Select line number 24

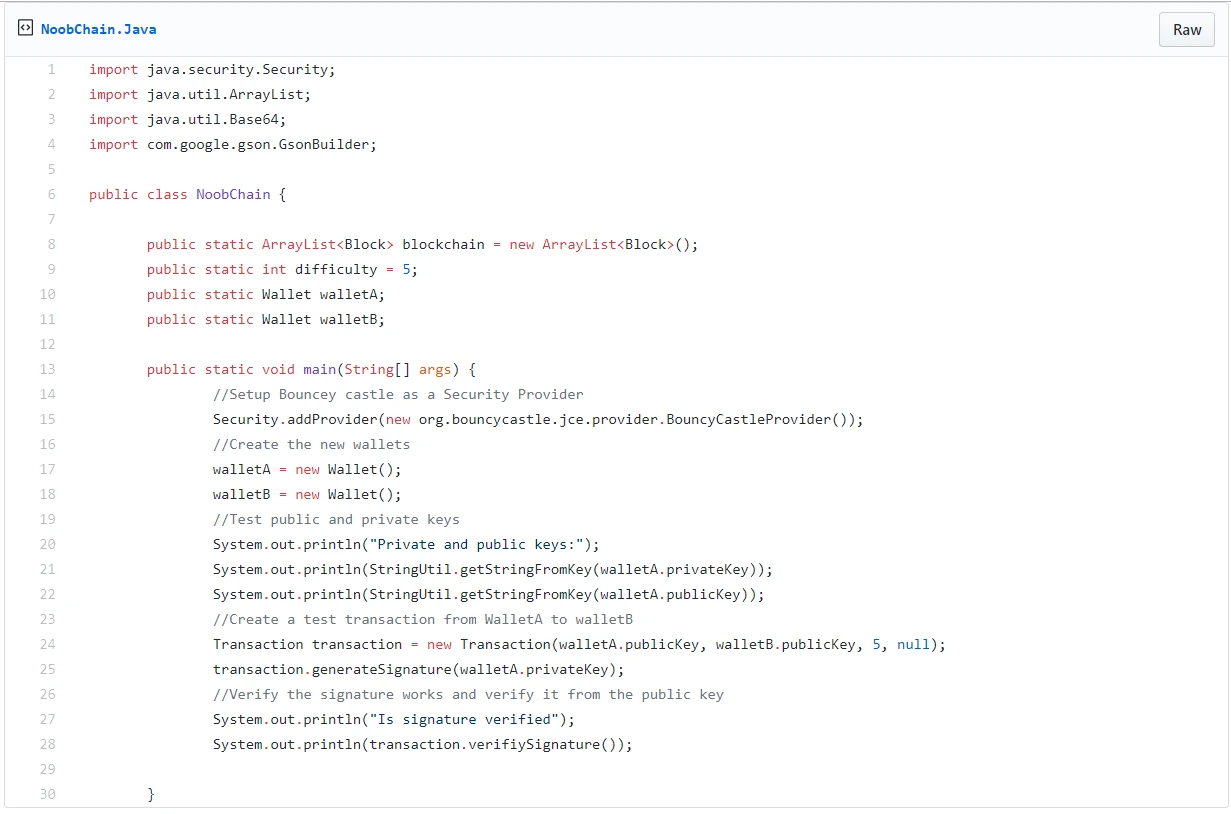pos(48,644)
